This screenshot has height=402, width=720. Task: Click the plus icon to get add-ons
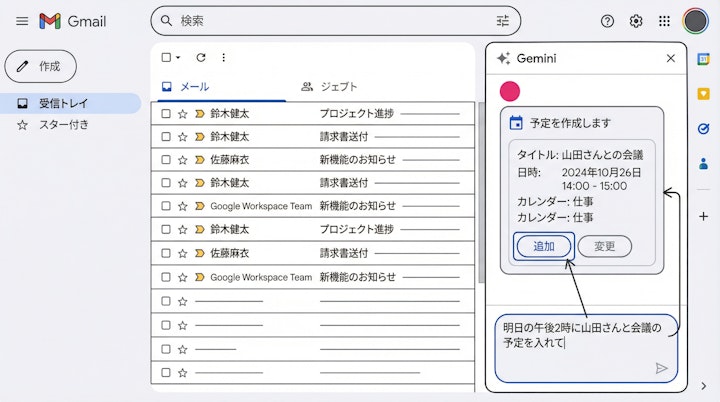pyautogui.click(x=703, y=216)
